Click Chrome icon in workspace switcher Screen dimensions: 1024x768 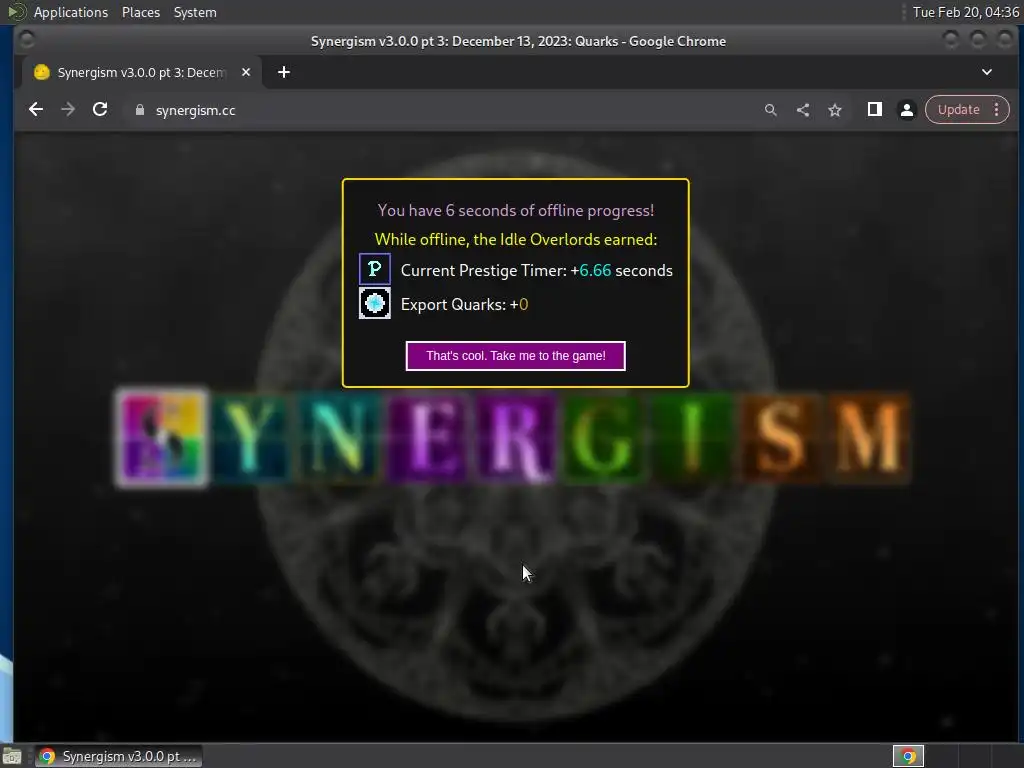click(x=908, y=756)
